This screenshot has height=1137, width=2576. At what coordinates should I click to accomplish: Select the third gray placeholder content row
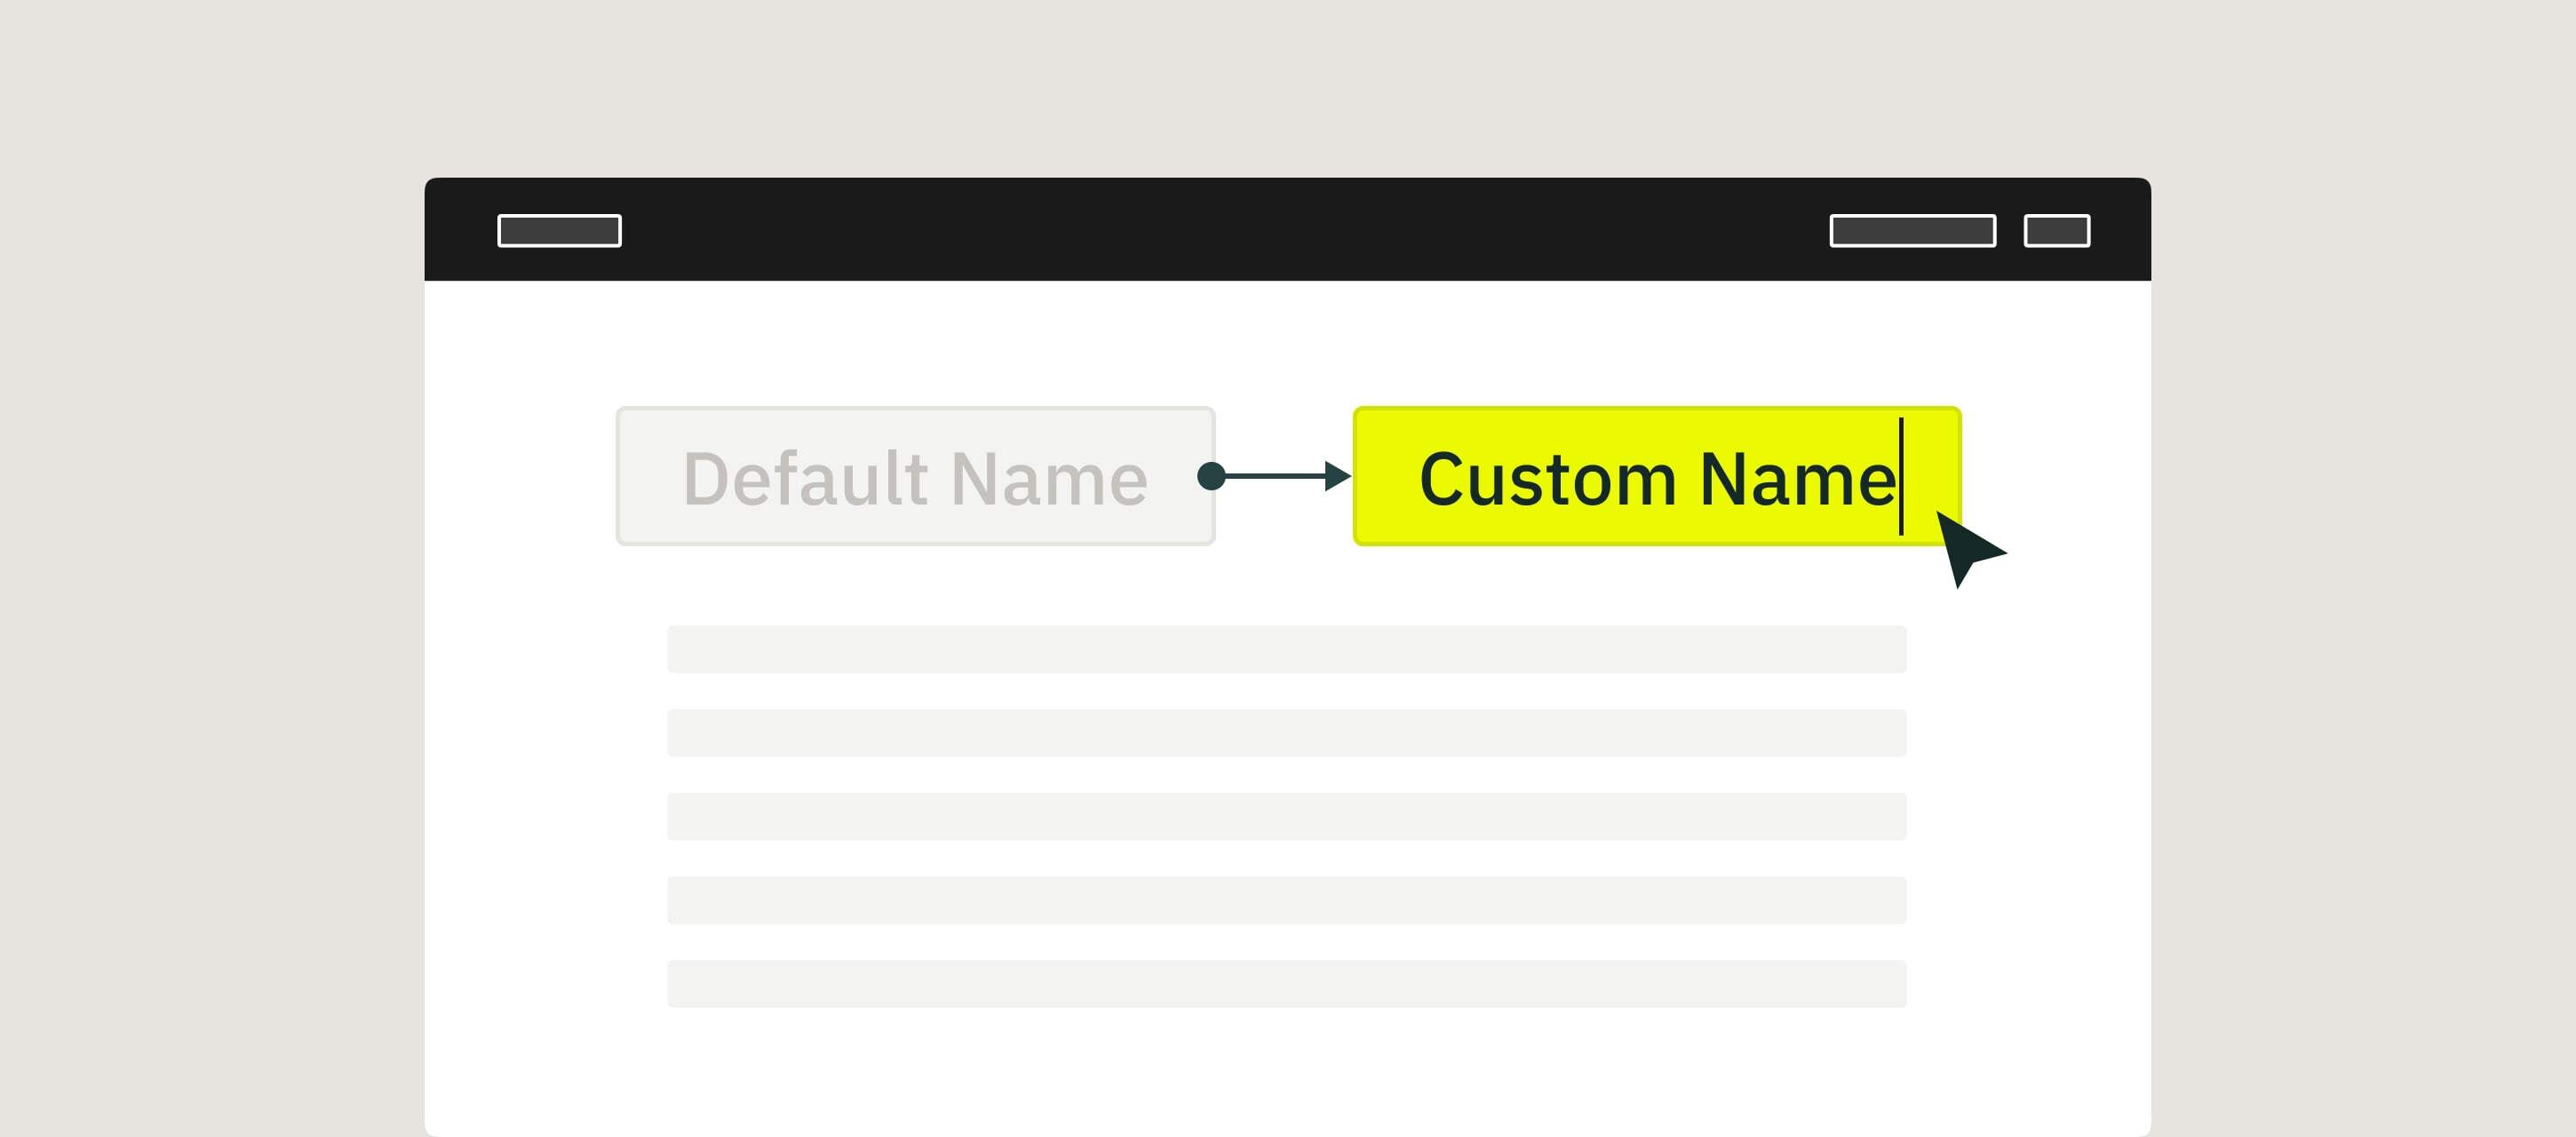pyautogui.click(x=1286, y=816)
